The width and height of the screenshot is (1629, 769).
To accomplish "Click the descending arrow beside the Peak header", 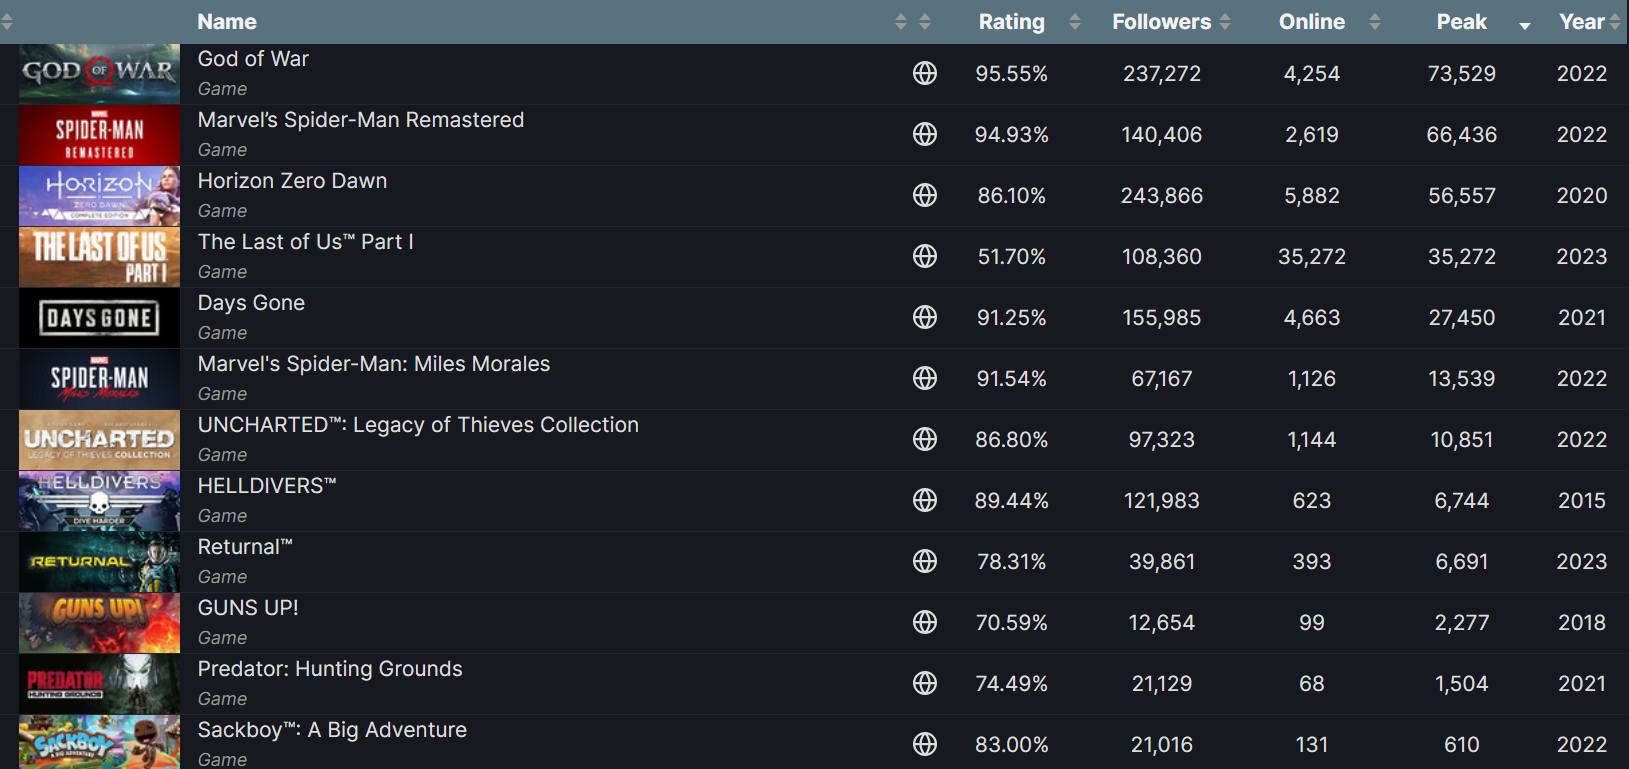I will click(x=1525, y=26).
